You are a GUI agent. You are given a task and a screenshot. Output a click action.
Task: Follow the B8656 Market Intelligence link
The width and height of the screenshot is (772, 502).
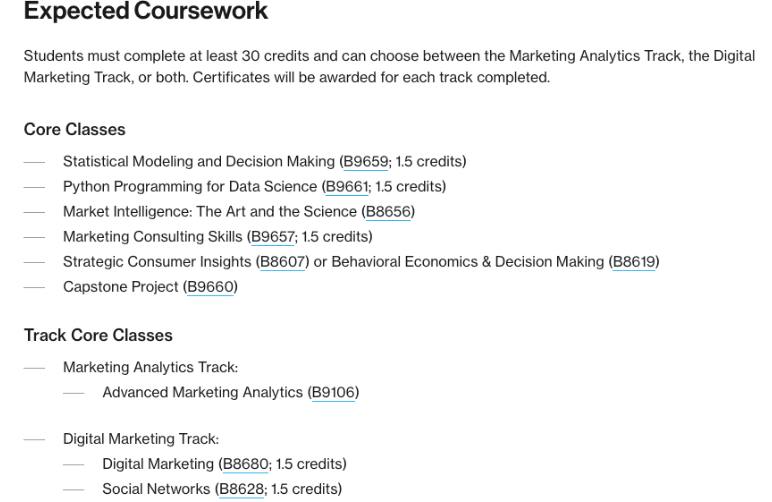coord(388,211)
